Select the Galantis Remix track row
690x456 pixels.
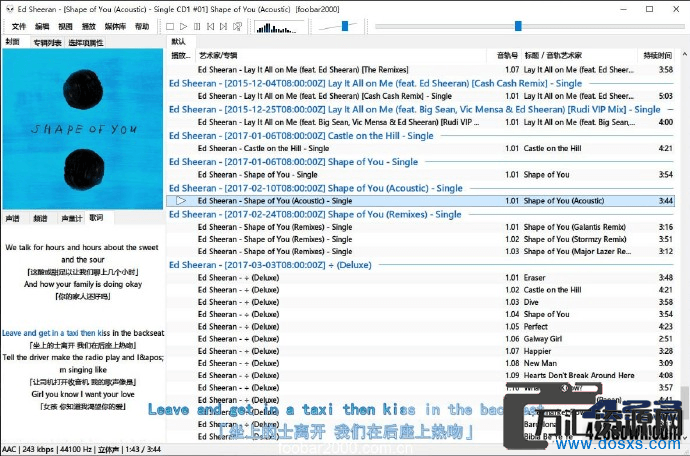420,227
